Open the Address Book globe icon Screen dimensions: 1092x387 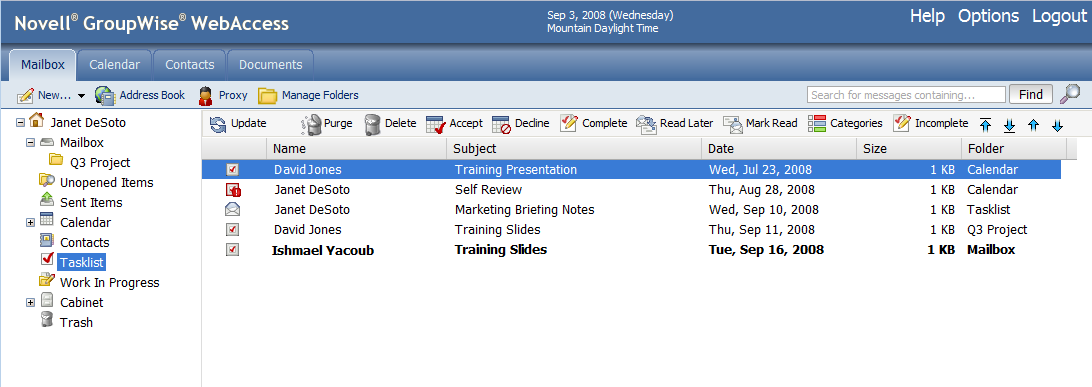105,95
